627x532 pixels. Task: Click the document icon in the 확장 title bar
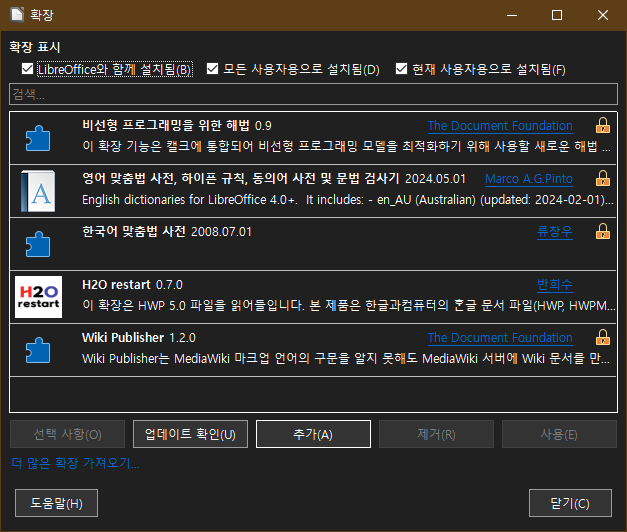(x=17, y=15)
